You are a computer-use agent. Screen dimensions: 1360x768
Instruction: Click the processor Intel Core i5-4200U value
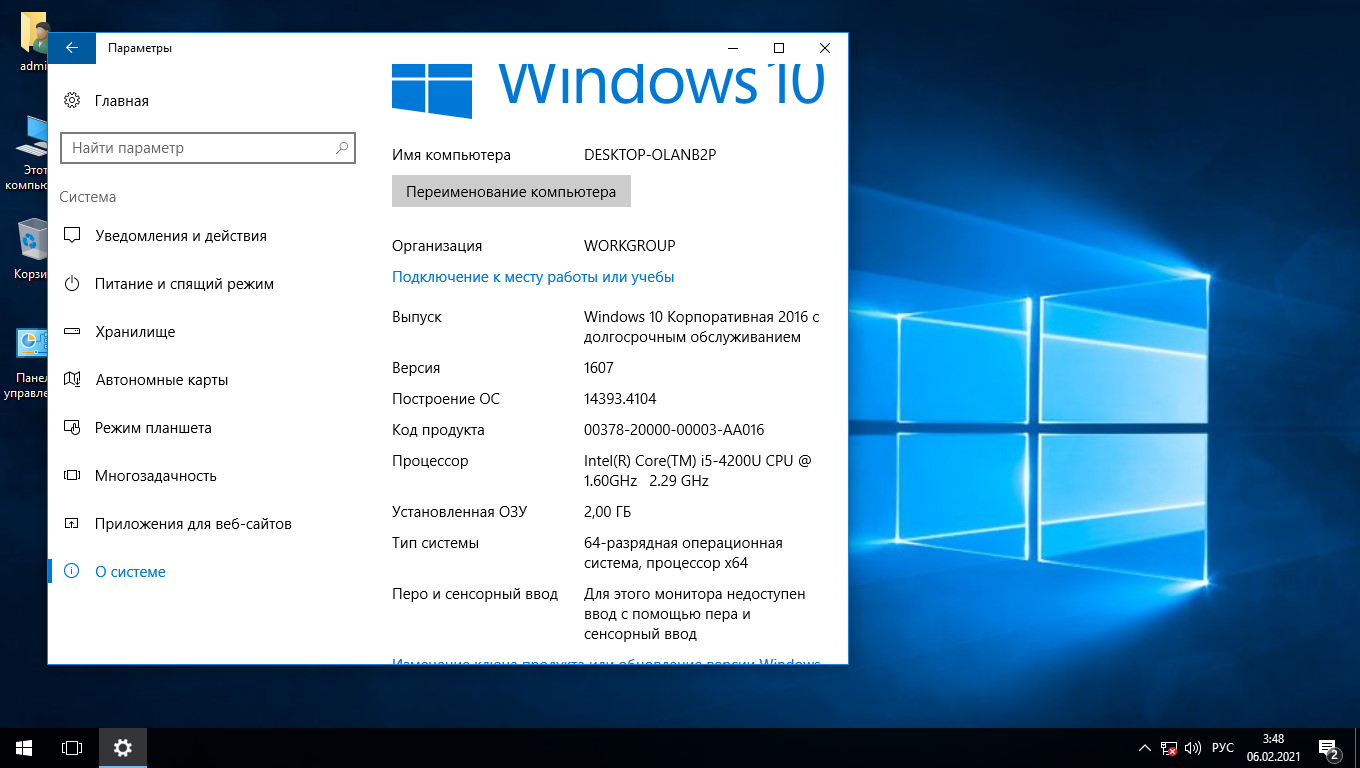698,471
